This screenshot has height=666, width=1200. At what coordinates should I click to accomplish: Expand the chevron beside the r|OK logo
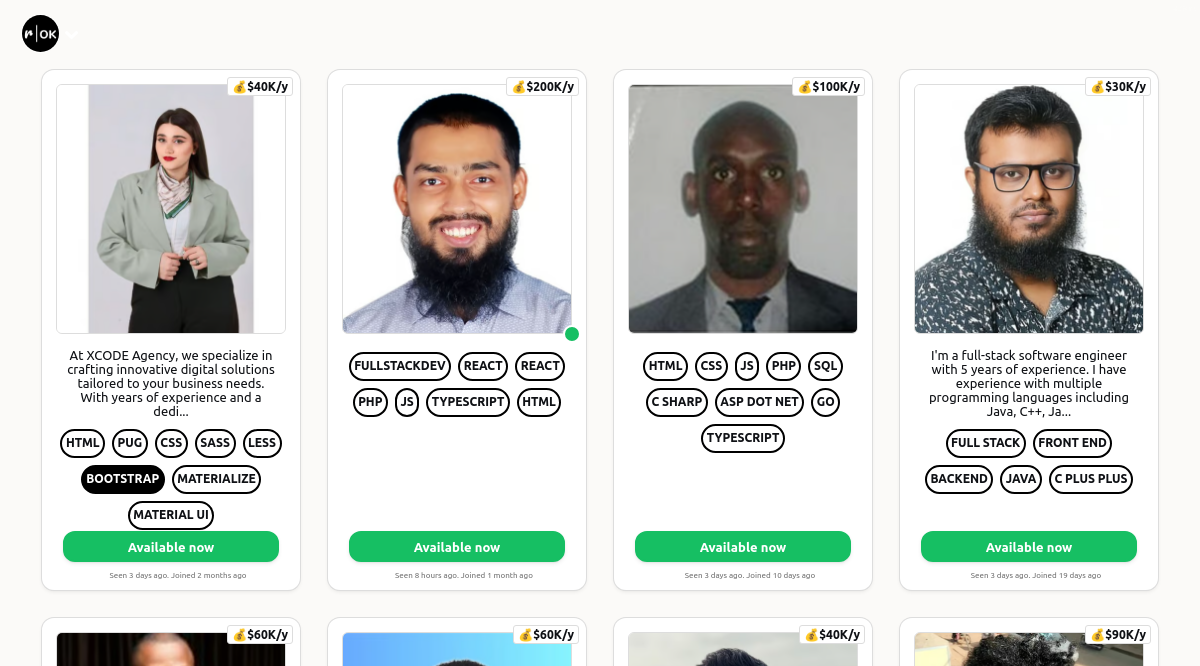[x=72, y=35]
